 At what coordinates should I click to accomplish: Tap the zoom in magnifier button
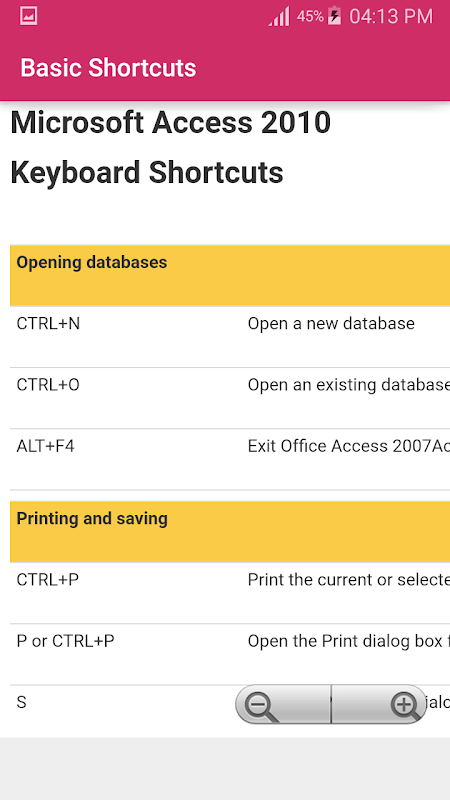tap(379, 704)
